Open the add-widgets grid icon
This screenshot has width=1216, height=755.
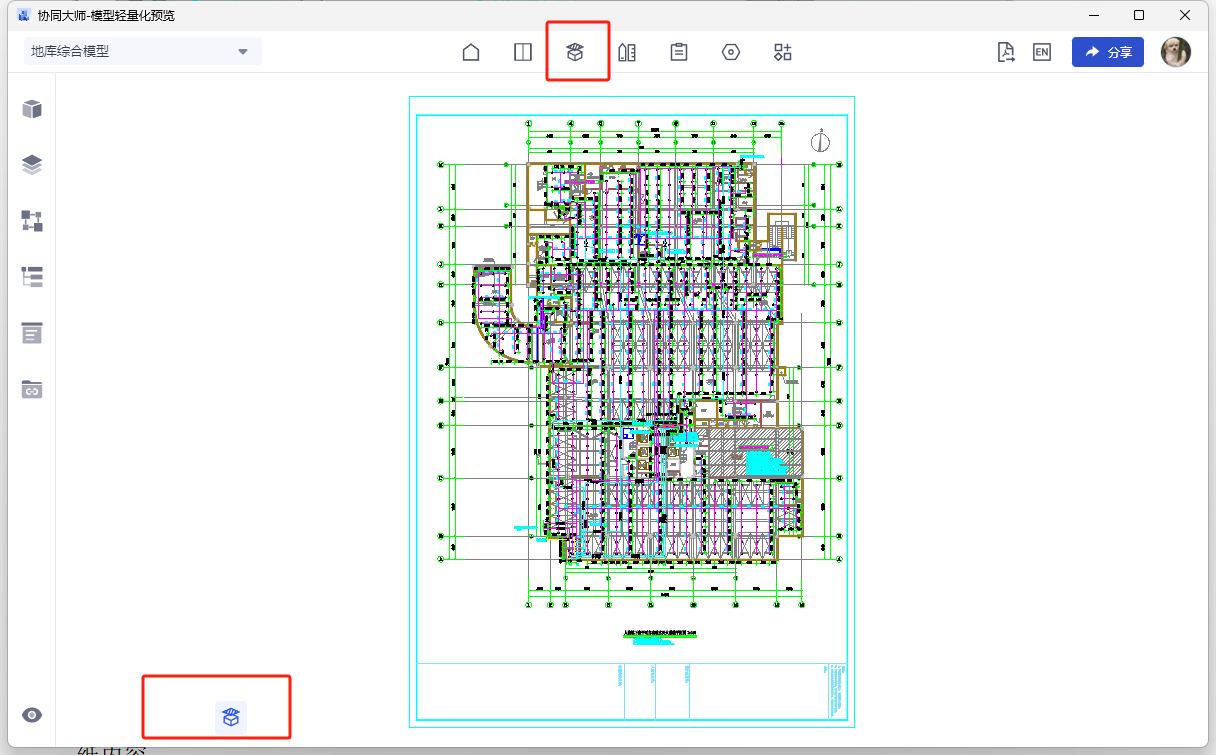click(783, 53)
